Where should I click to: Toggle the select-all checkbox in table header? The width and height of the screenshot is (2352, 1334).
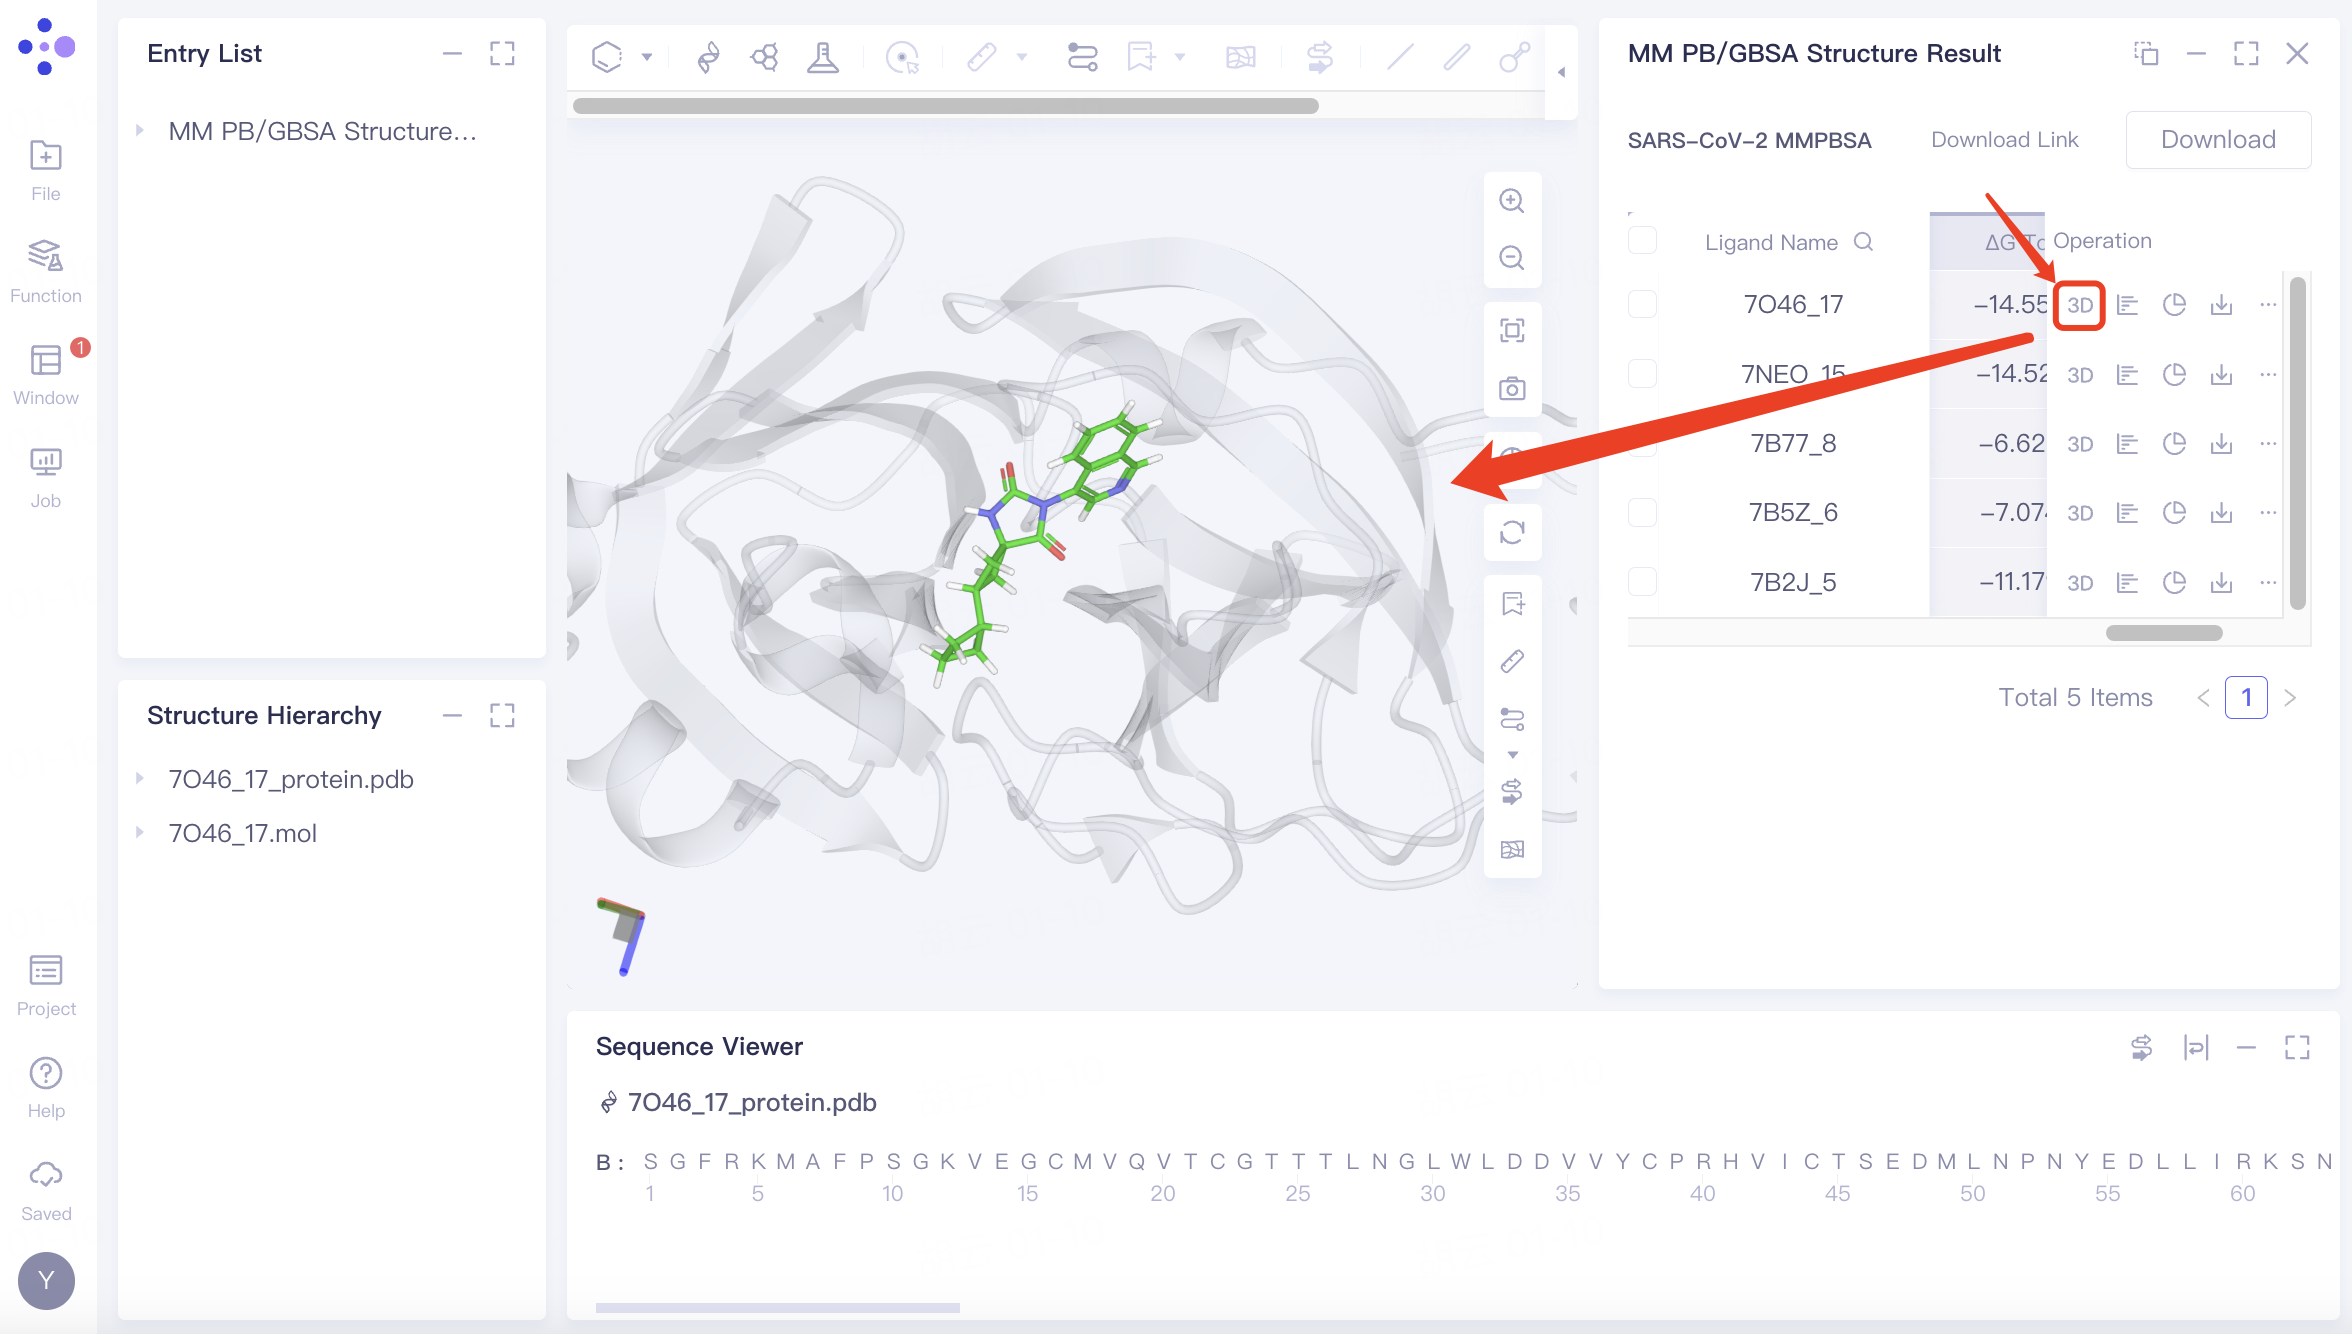click(x=1642, y=241)
